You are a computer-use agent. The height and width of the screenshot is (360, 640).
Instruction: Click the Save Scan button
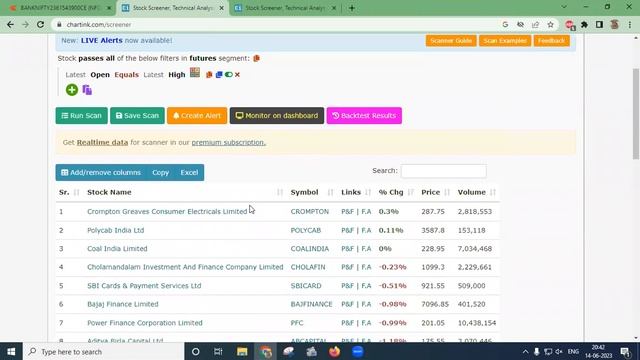click(x=137, y=116)
